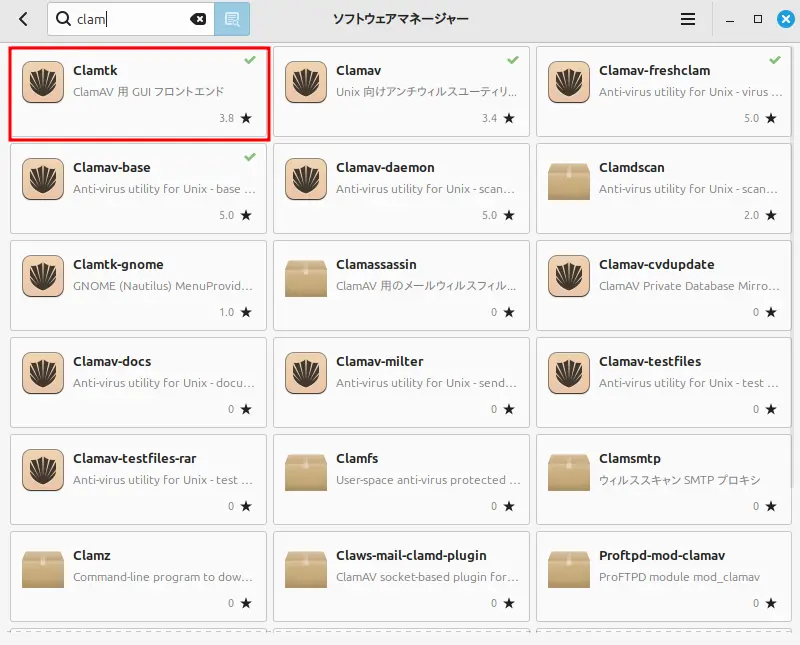Open the Clamtk-gnome title
The width and height of the screenshot is (800, 645).
(x=118, y=264)
